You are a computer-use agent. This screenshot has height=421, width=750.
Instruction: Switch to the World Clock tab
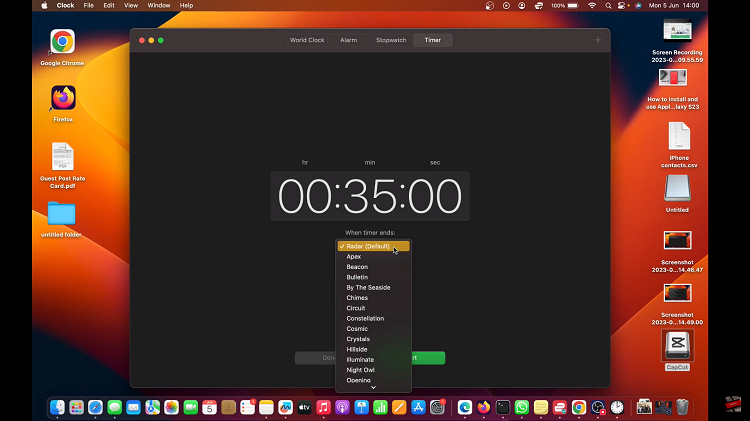307,40
